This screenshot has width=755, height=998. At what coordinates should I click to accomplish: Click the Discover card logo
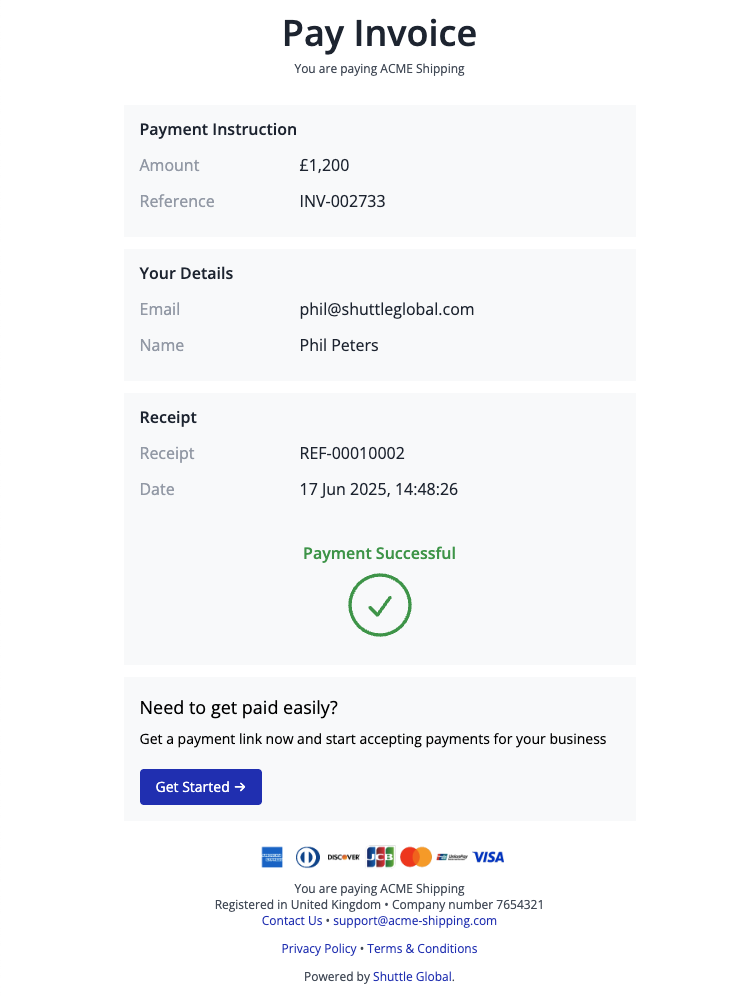click(x=343, y=857)
